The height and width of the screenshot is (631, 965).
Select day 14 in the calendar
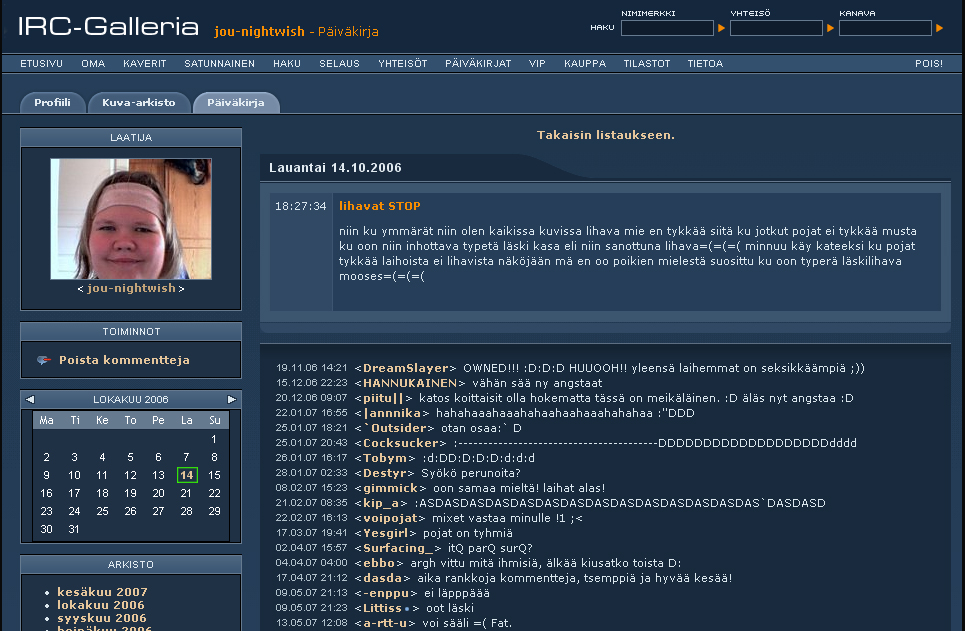click(186, 475)
